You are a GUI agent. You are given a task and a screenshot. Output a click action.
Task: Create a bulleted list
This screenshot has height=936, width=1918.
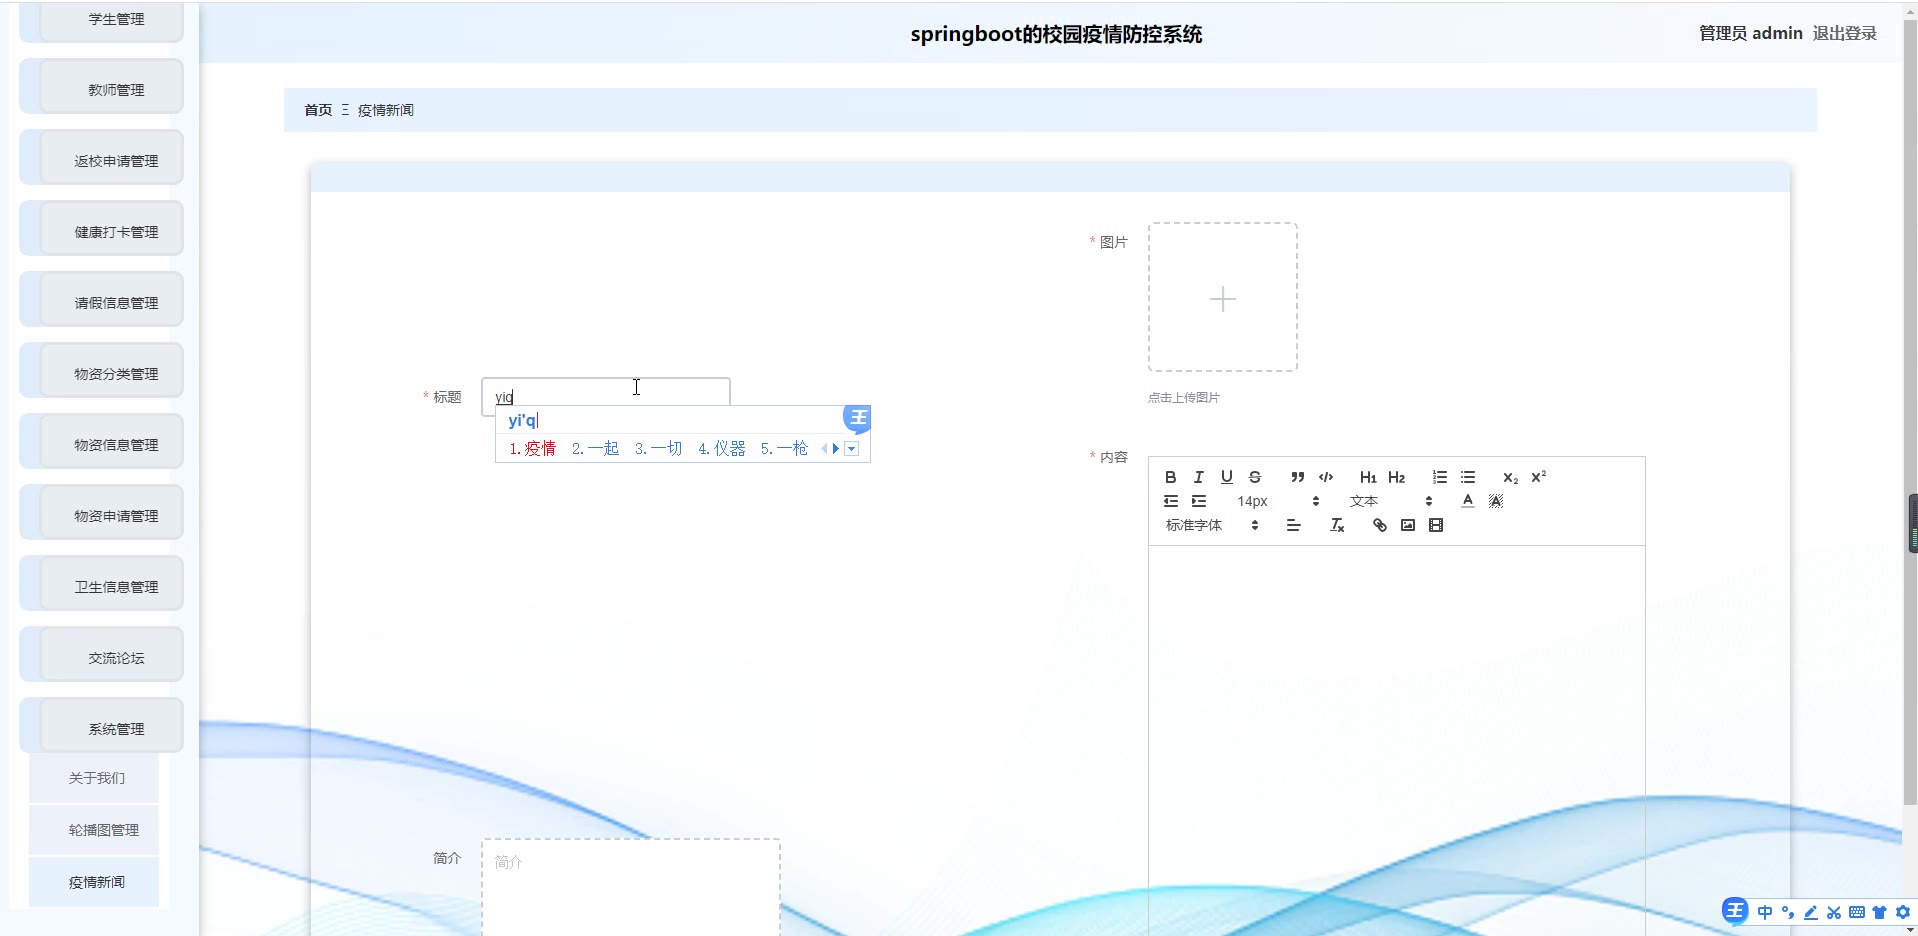[1467, 477]
